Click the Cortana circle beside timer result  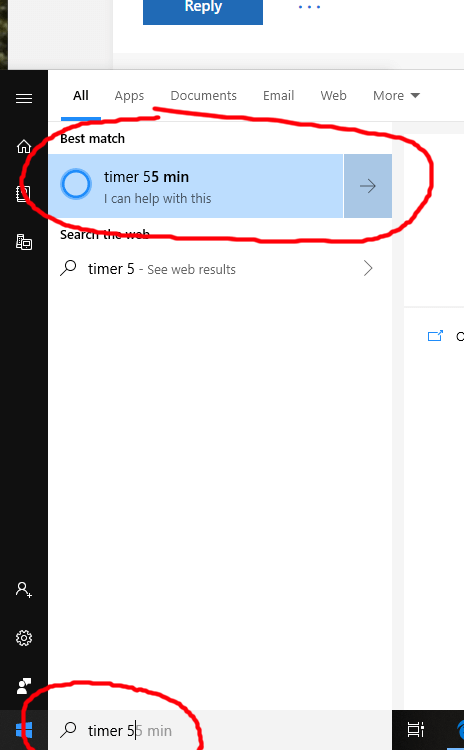click(x=76, y=184)
